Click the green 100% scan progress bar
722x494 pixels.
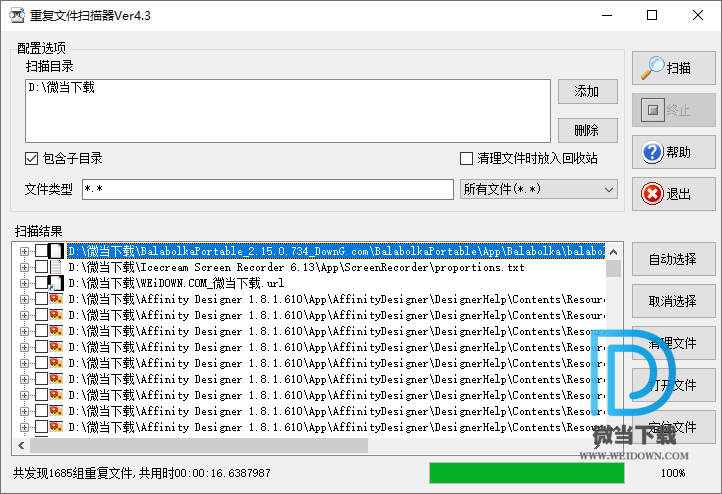coord(527,473)
